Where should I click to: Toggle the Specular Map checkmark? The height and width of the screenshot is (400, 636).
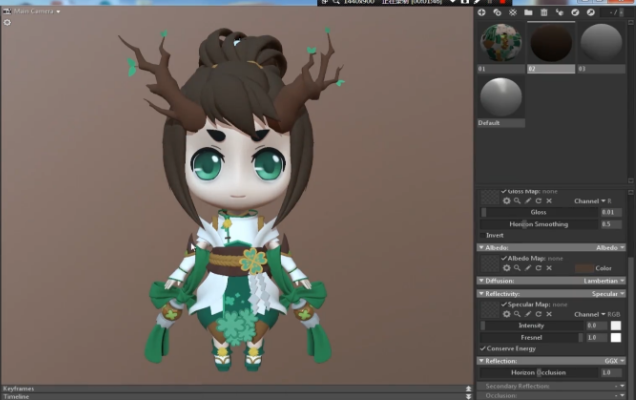click(x=504, y=304)
